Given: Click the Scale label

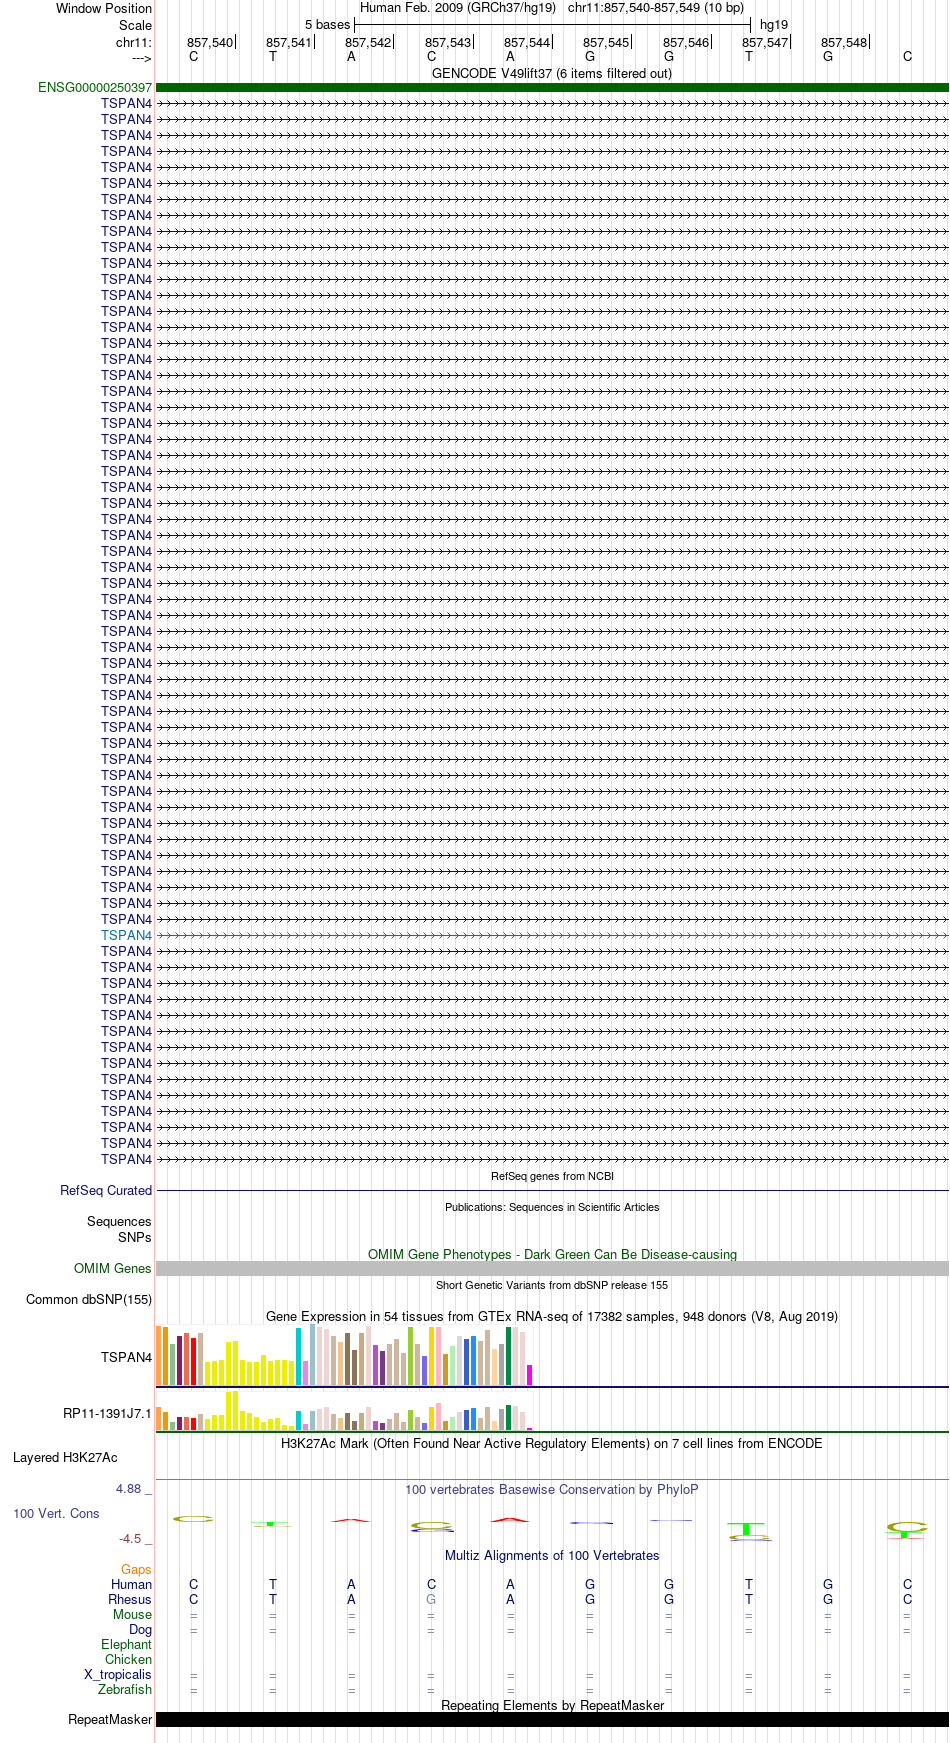Looking at the screenshot, I should pos(136,25).
